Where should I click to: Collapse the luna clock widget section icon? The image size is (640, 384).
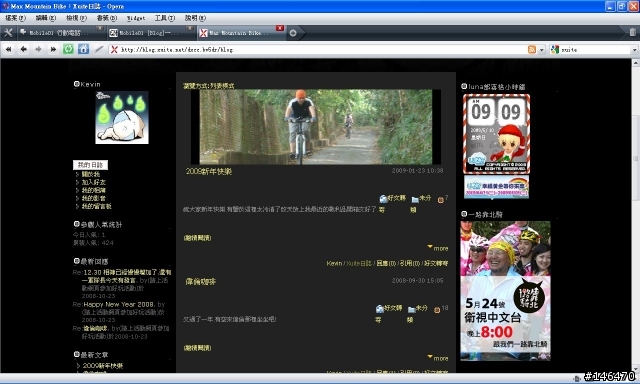464,86
